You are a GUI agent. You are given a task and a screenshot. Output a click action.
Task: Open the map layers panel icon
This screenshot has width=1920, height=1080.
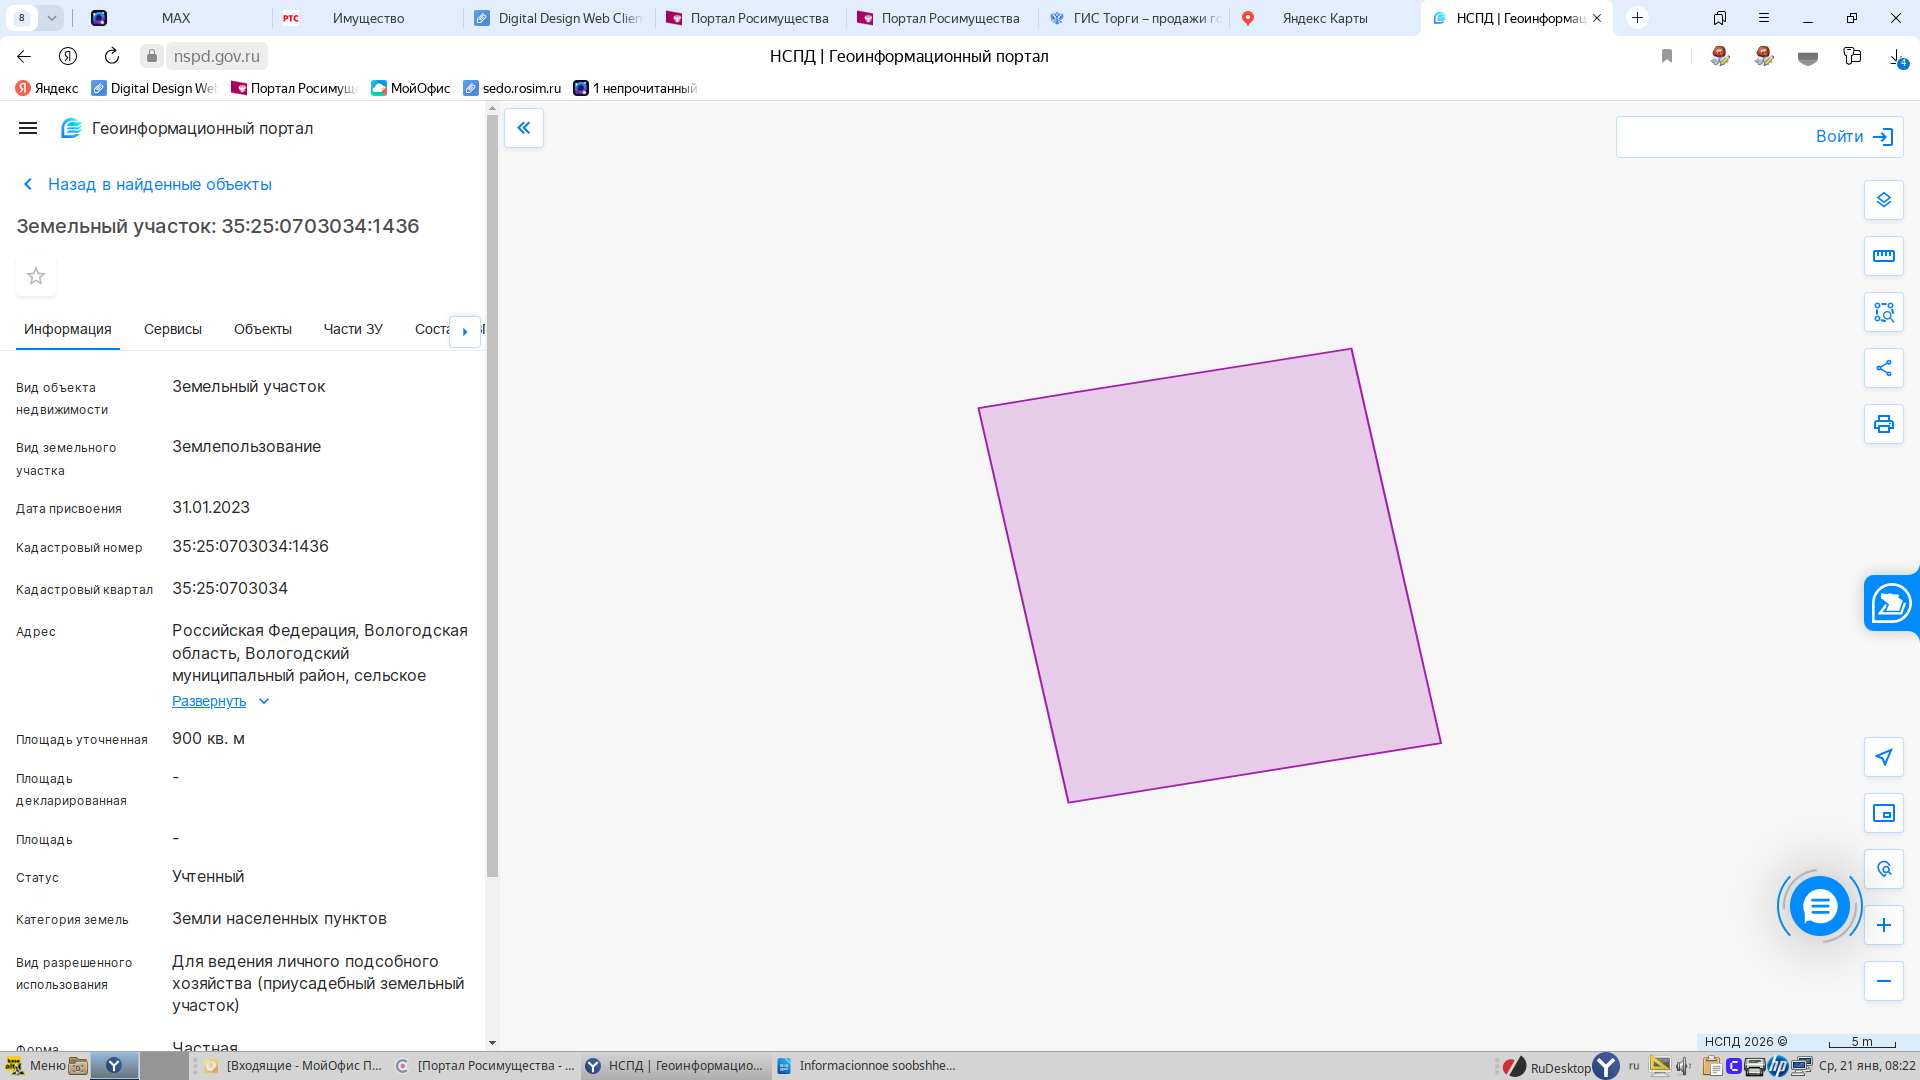[x=1883, y=200]
